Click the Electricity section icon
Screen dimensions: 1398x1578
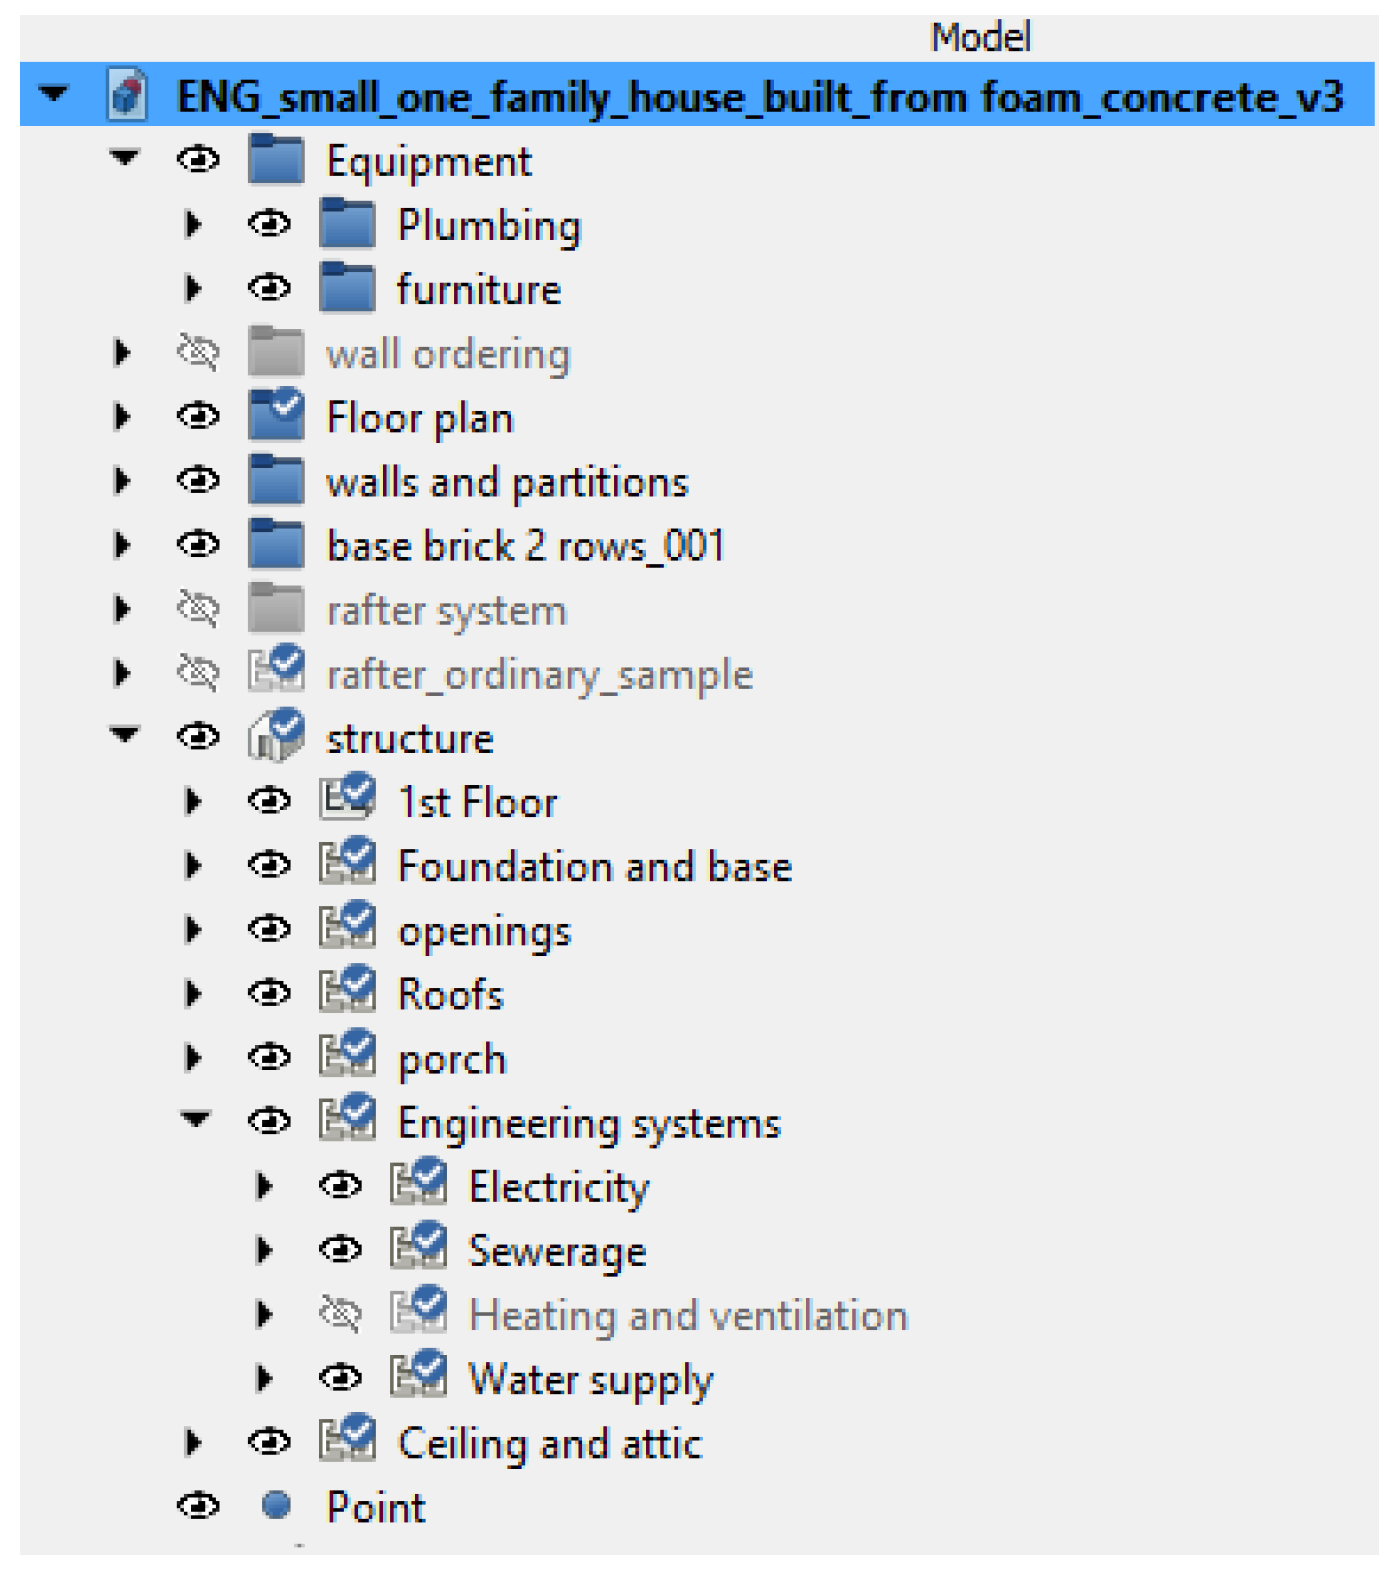pos(418,1184)
